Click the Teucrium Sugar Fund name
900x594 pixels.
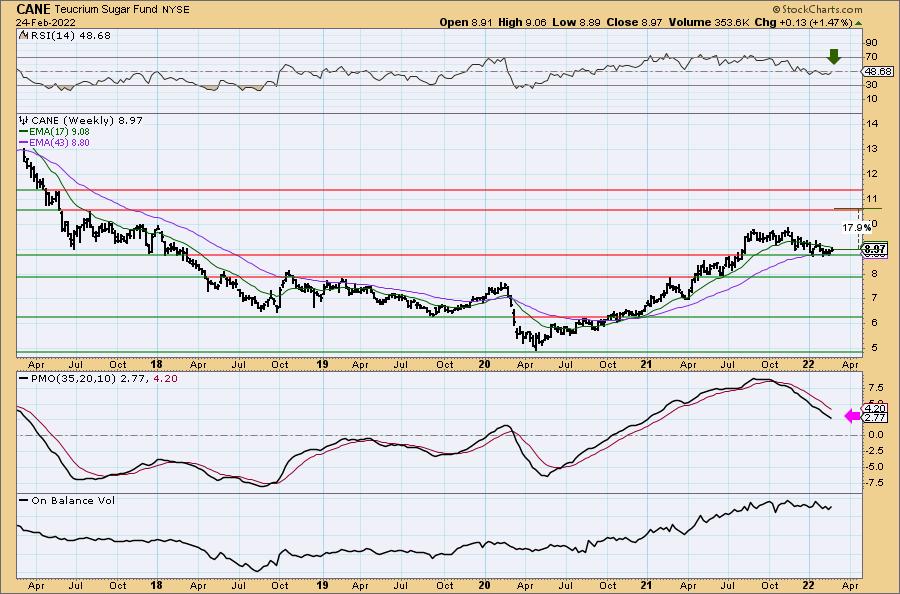[x=107, y=10]
